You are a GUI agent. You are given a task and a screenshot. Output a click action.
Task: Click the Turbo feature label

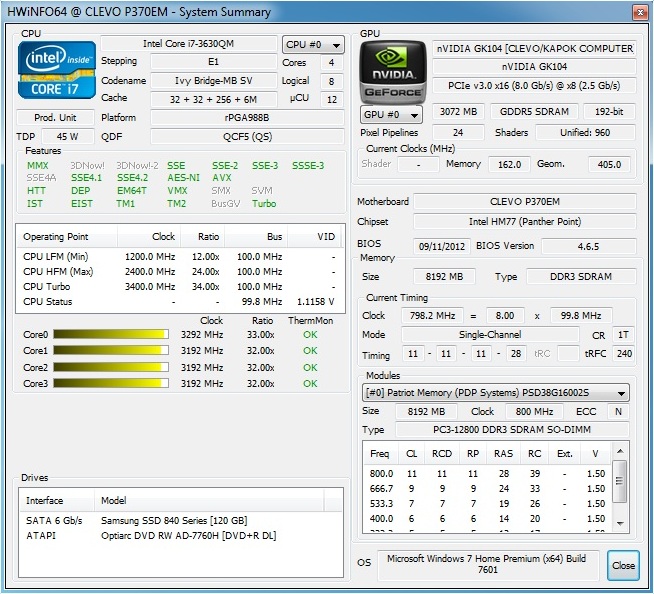[264, 204]
